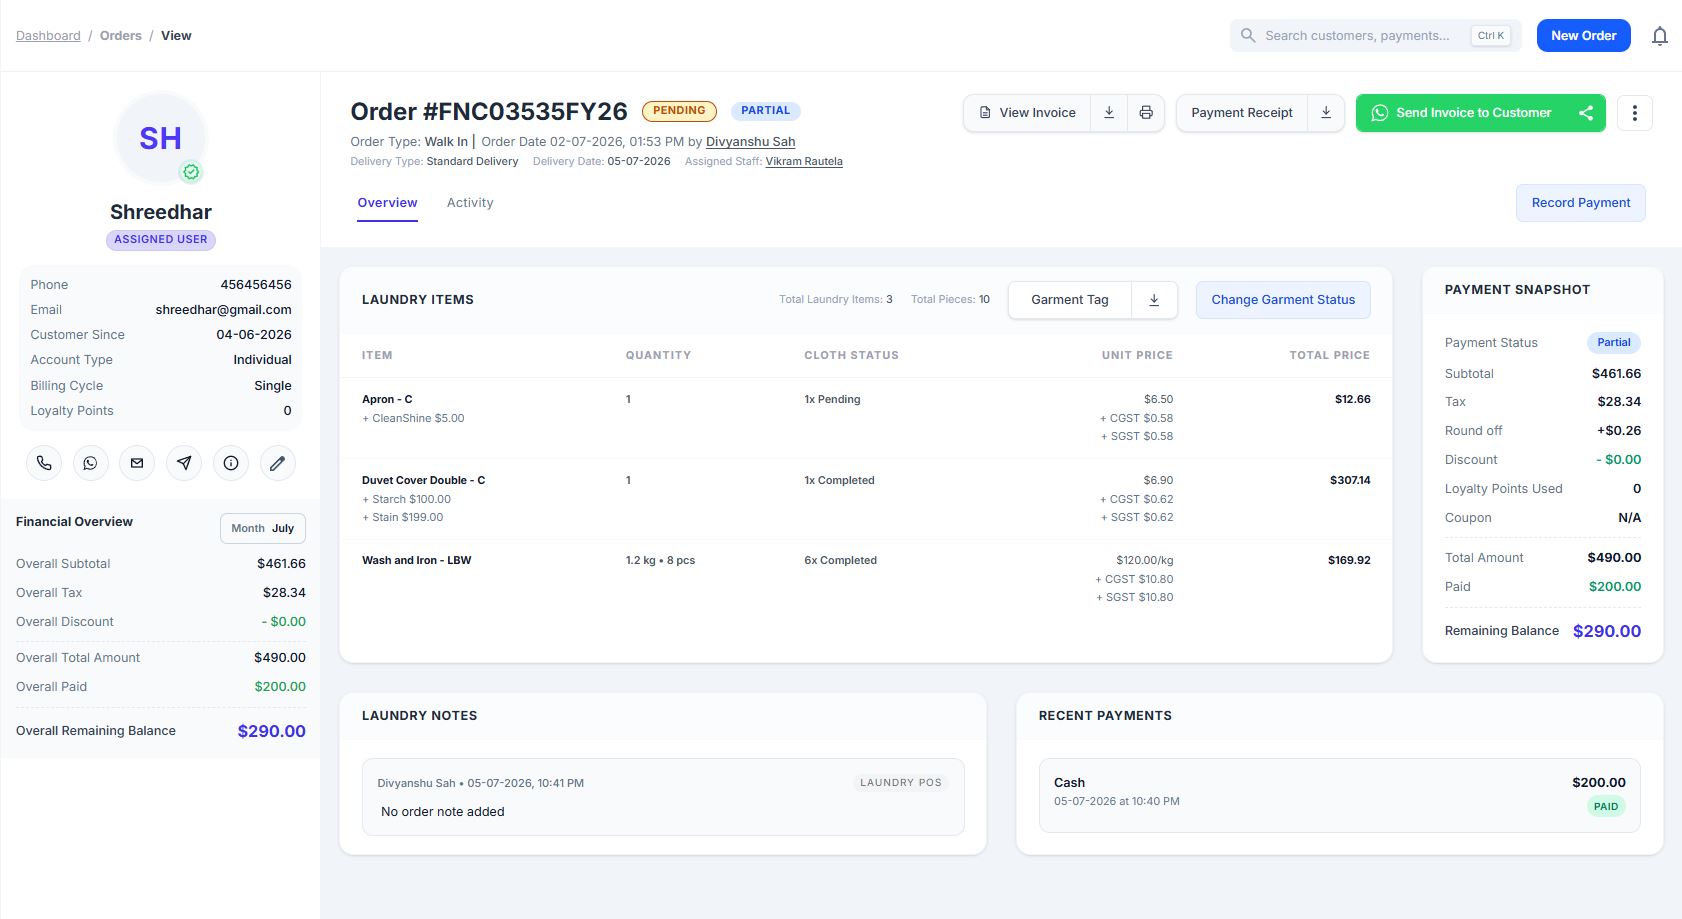Select the Wash and Iron - LBW item
The image size is (1682, 919).
point(416,561)
